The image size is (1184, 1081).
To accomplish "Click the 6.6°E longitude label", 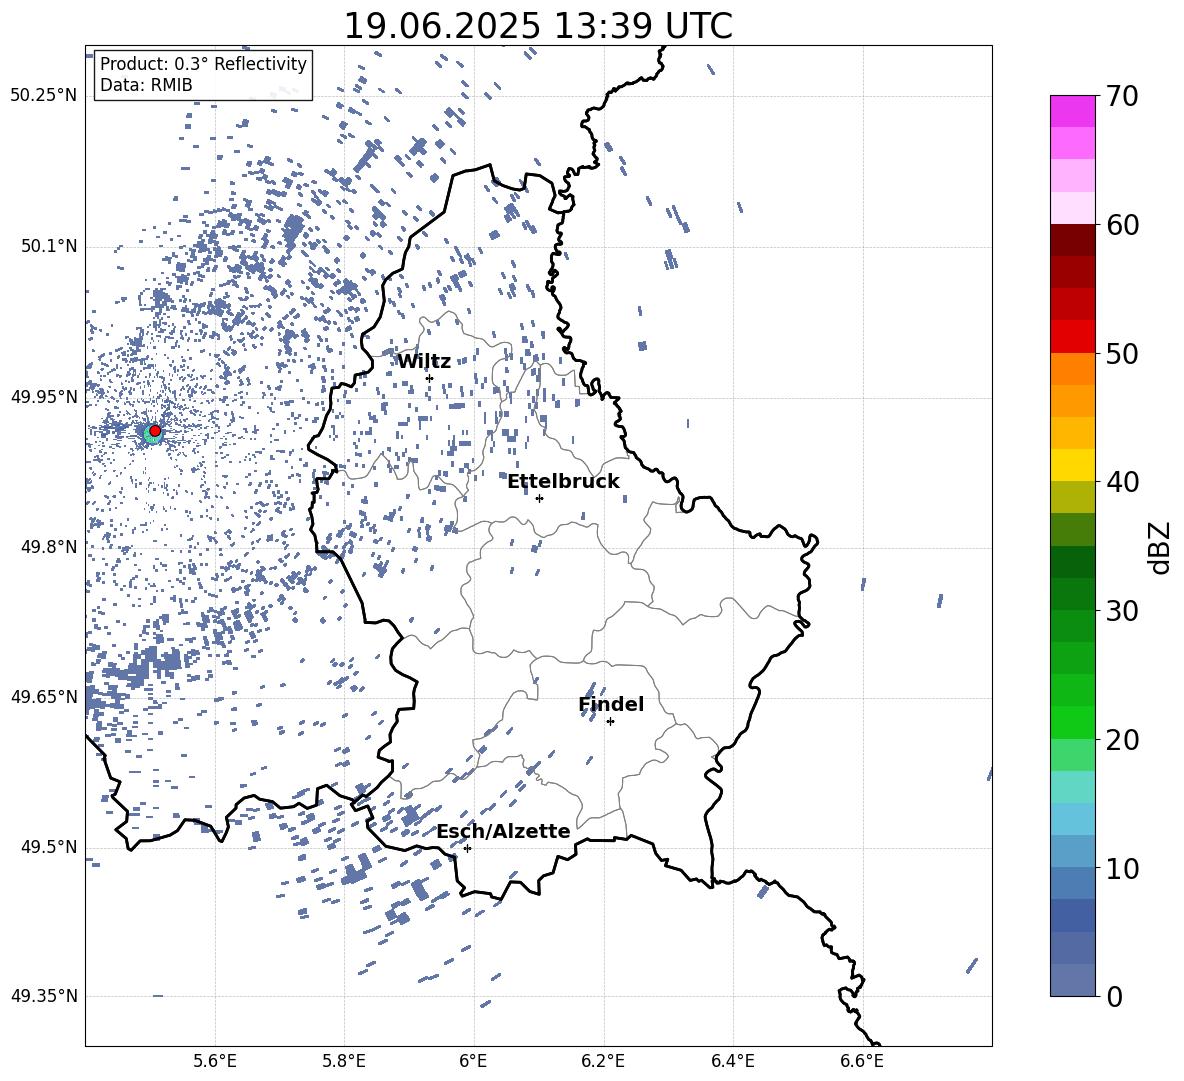I will (x=862, y=1061).
